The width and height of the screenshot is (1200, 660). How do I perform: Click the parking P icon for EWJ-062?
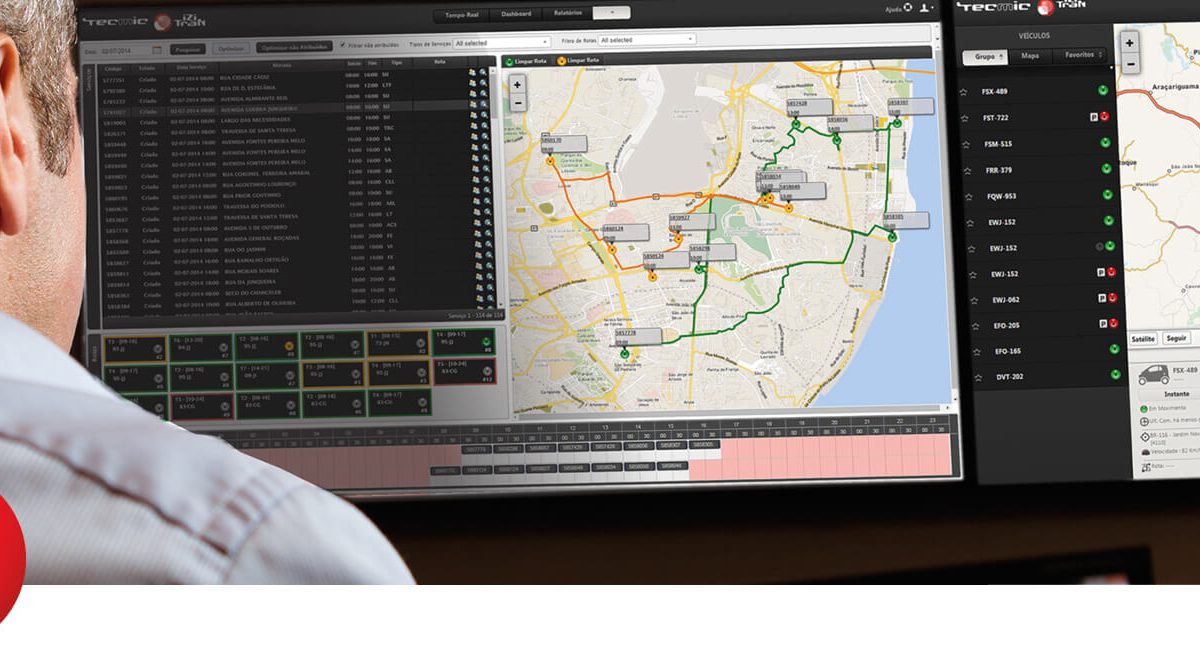point(1102,298)
